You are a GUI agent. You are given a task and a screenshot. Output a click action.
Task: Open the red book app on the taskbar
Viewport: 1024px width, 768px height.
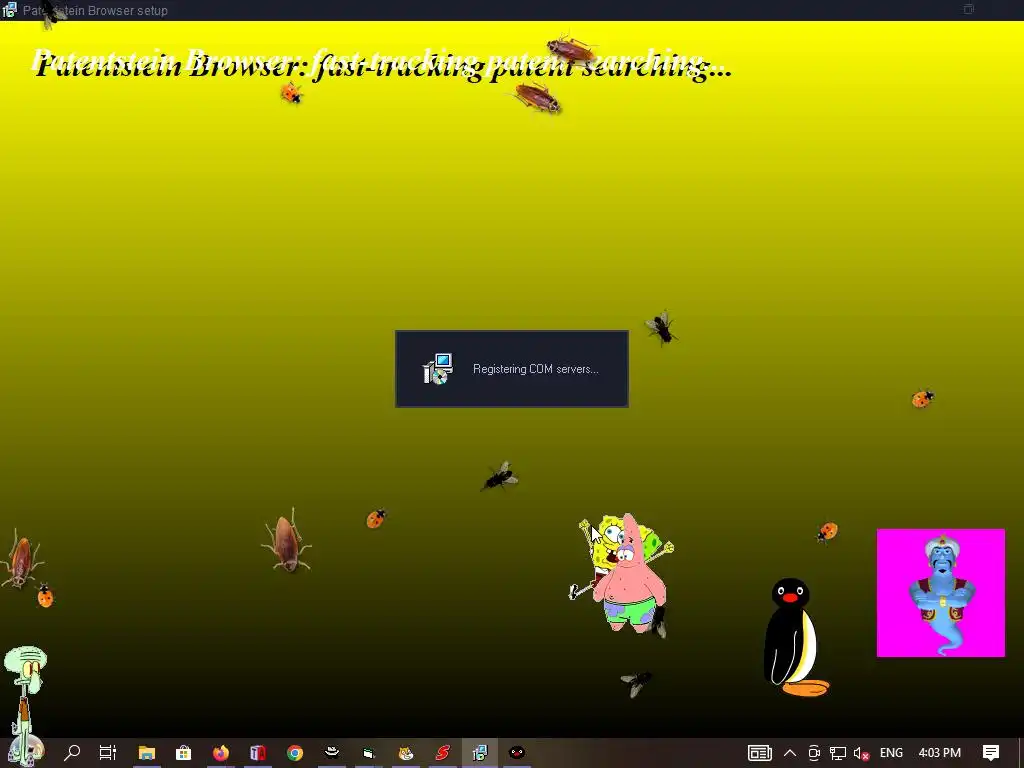258,753
